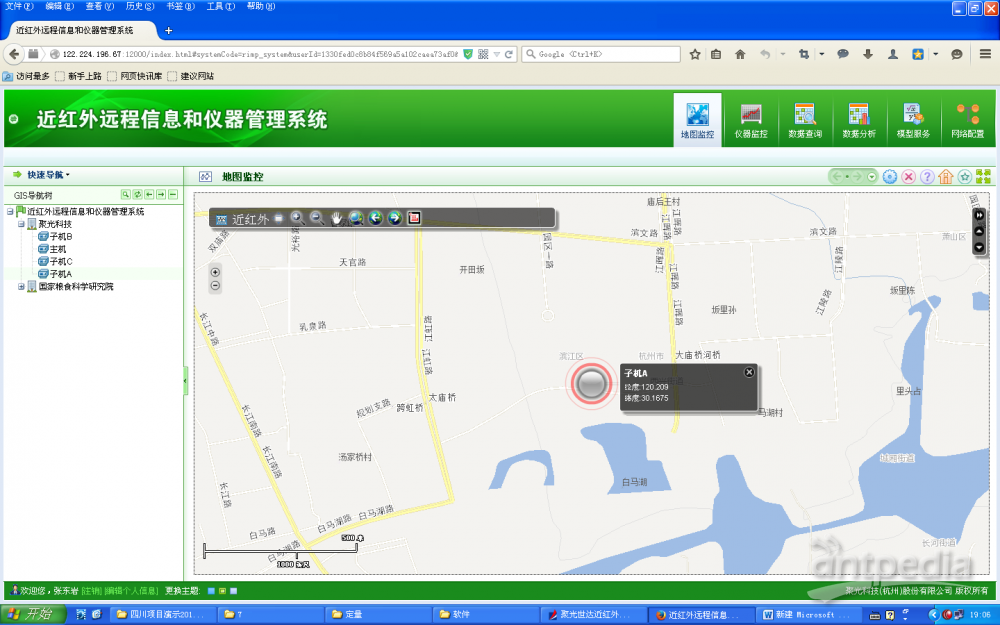
Task: Collapse the 聚光科技 tree node
Action: (x=21, y=225)
